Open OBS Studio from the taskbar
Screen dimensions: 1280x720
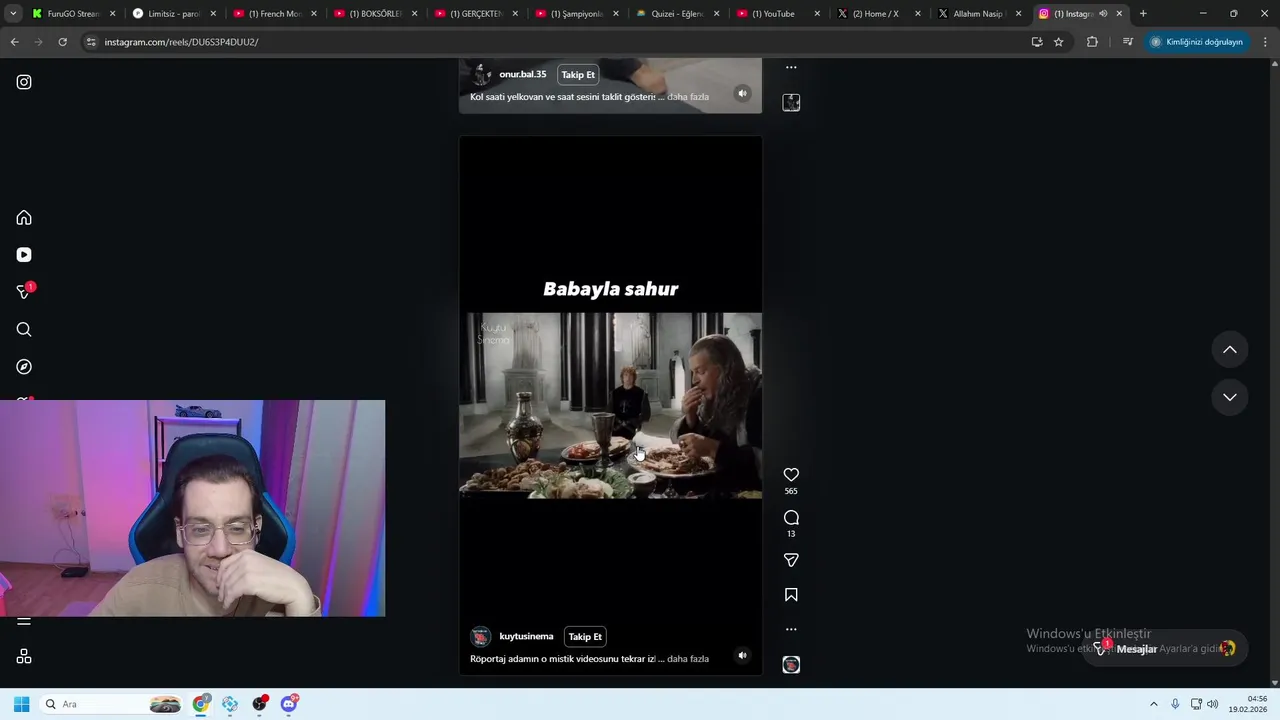260,704
